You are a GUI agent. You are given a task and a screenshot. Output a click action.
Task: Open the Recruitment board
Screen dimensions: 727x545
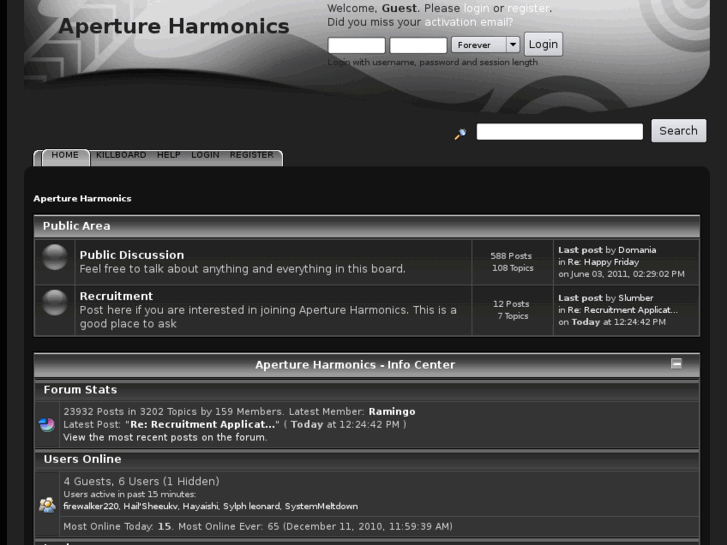coord(116,296)
